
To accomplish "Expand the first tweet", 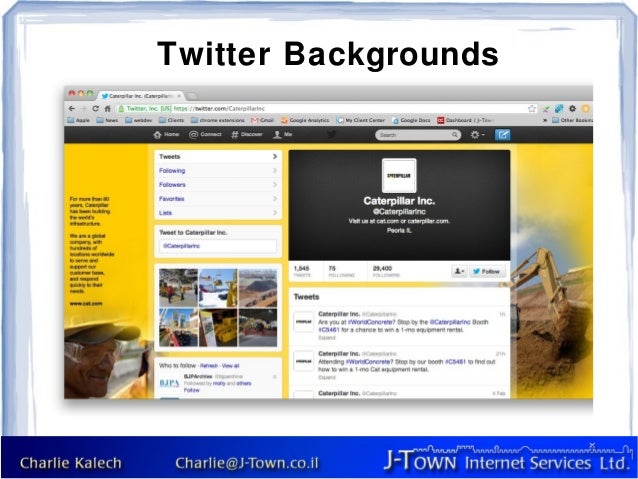I will [327, 337].
